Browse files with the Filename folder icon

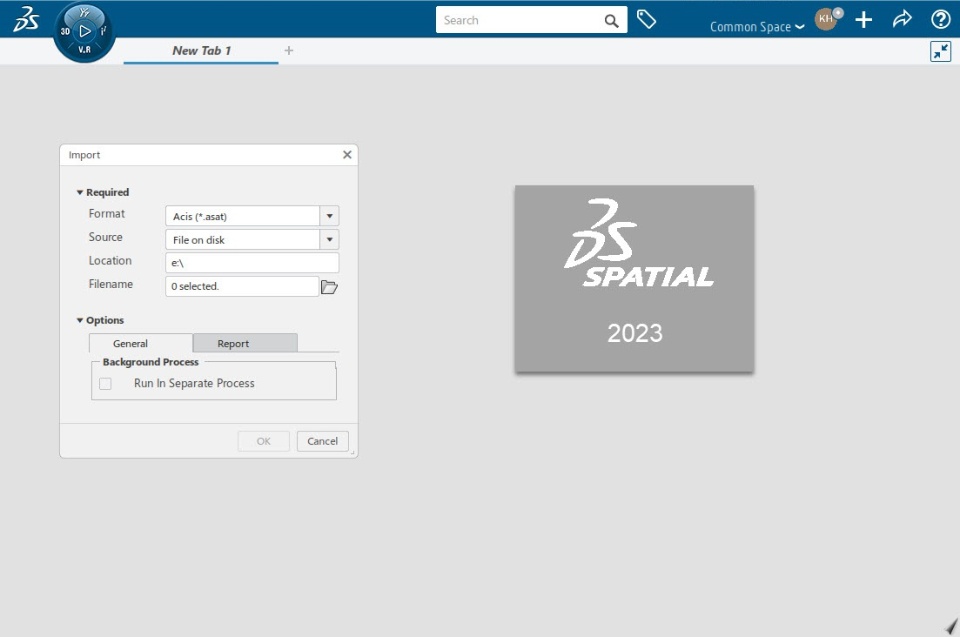tap(329, 287)
